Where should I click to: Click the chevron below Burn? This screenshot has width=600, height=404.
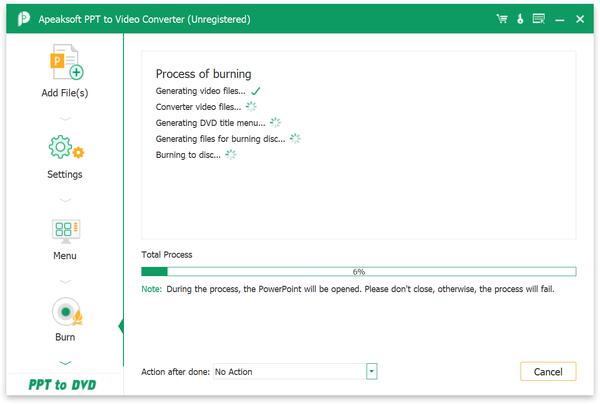pyautogui.click(x=65, y=363)
